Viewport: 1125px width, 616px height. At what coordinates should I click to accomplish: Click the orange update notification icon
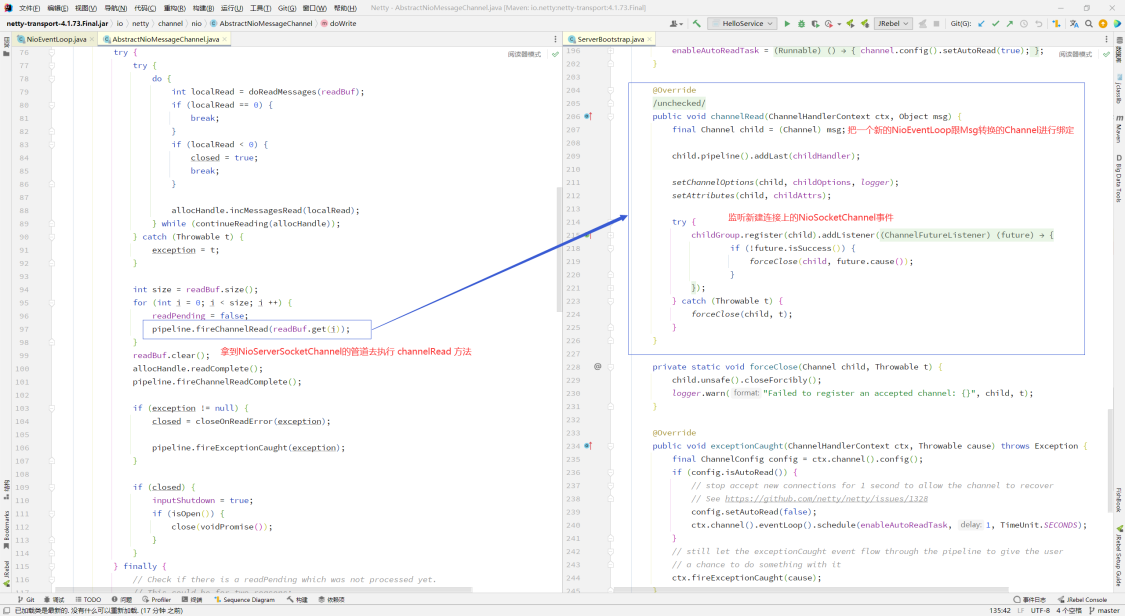[1103, 24]
